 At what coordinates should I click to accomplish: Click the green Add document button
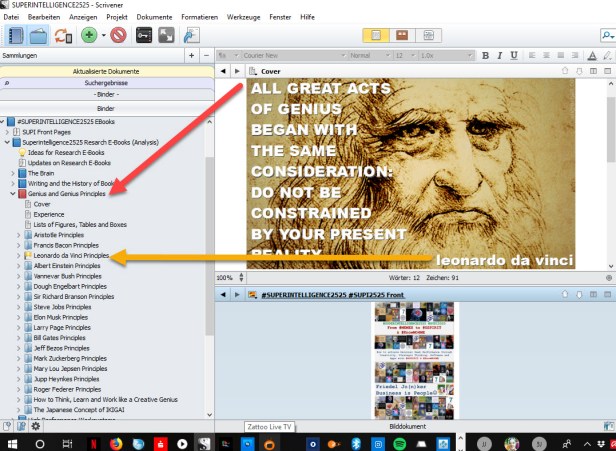90,35
